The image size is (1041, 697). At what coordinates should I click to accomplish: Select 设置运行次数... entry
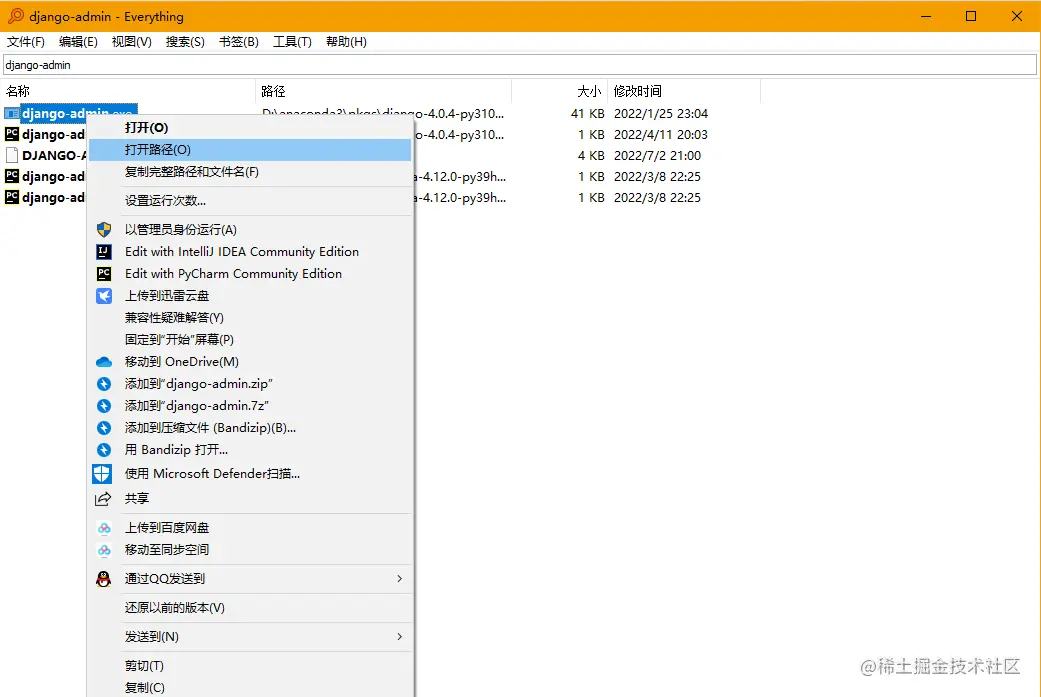click(250, 200)
